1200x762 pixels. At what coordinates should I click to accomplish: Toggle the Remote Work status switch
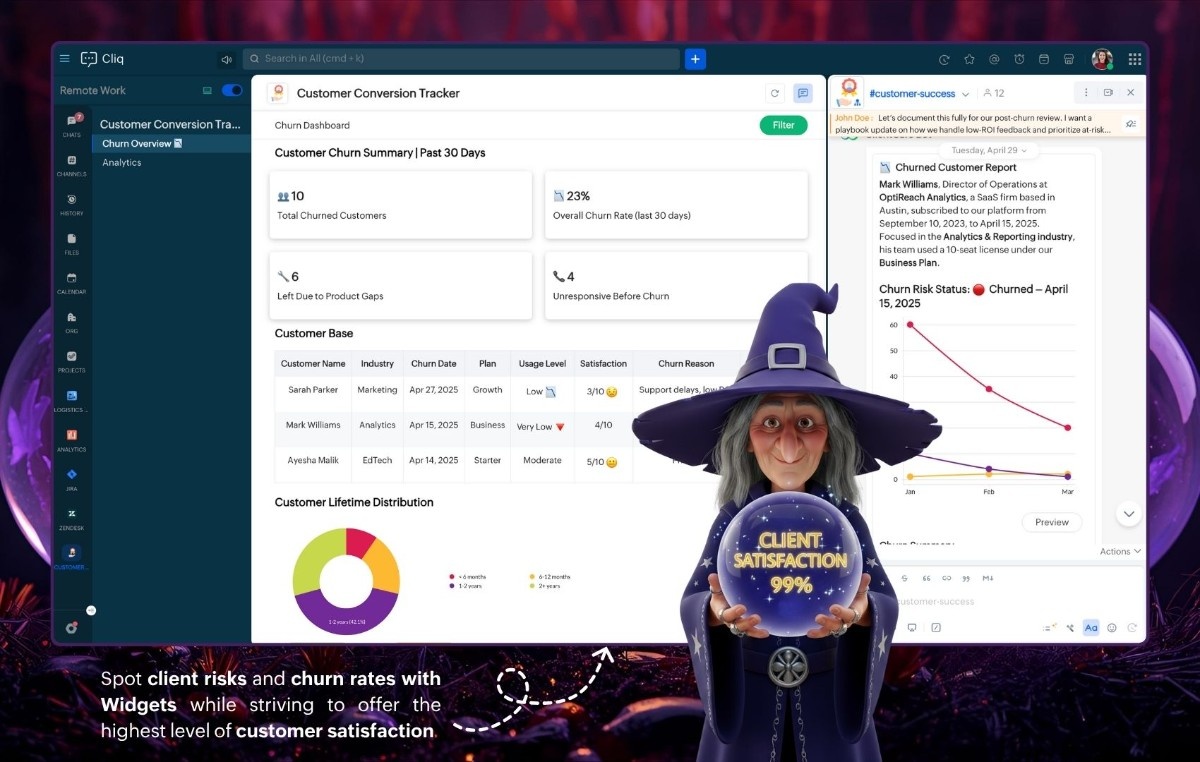232,90
